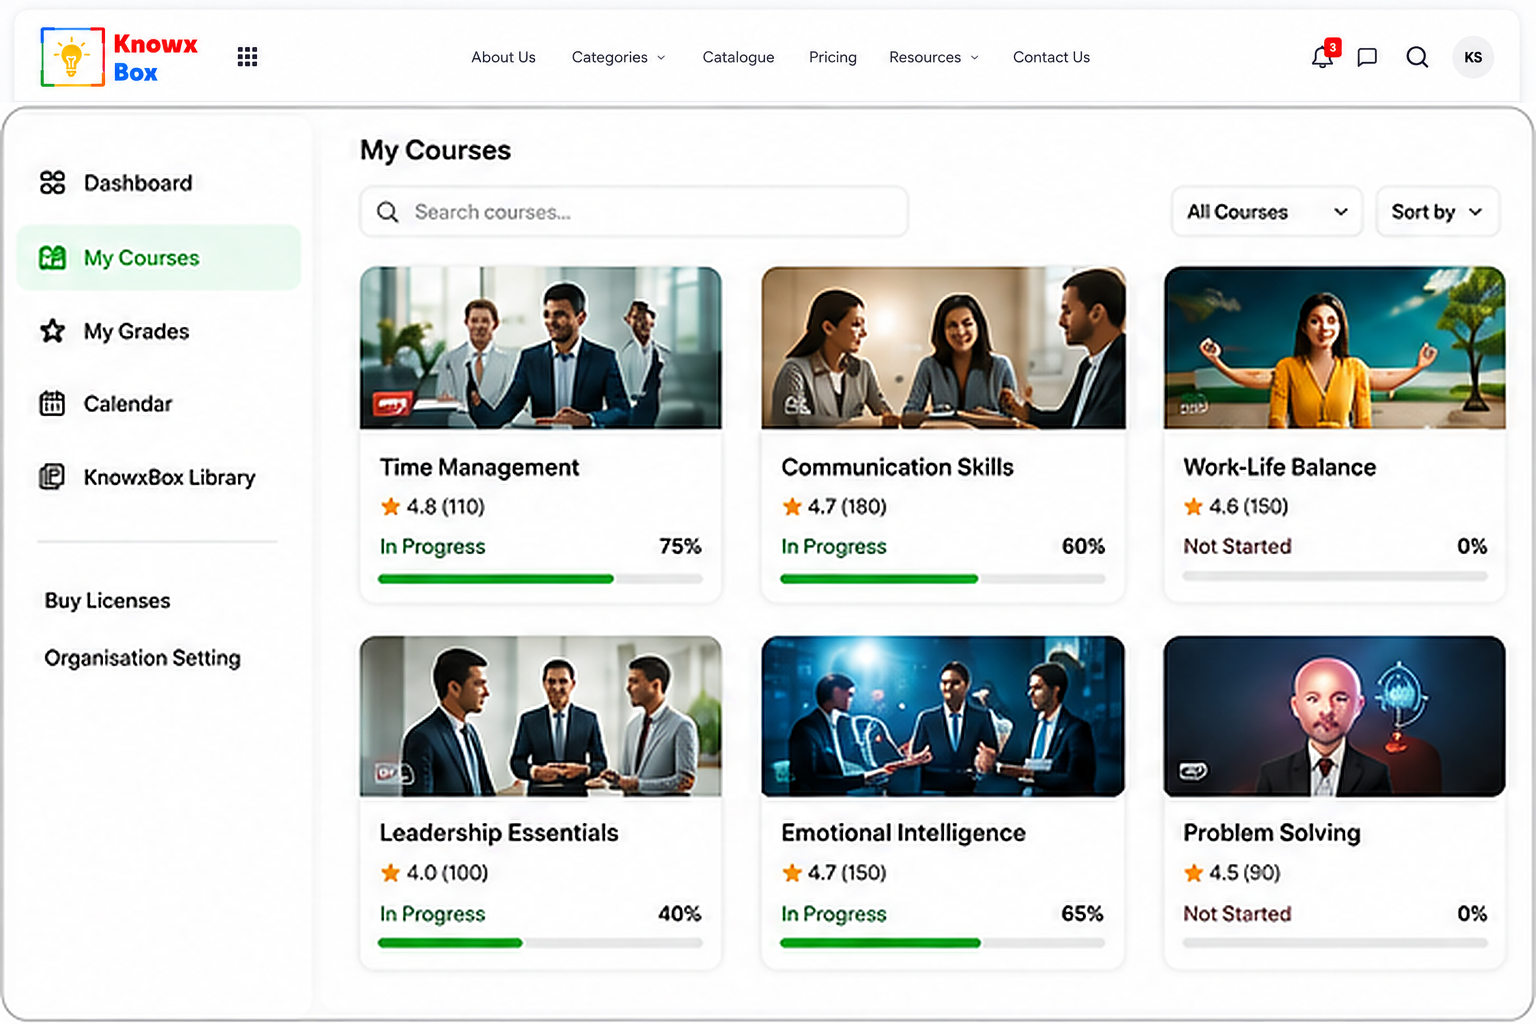Click the Time Management course thumbnail
The height and width of the screenshot is (1024, 1536).
click(540, 348)
